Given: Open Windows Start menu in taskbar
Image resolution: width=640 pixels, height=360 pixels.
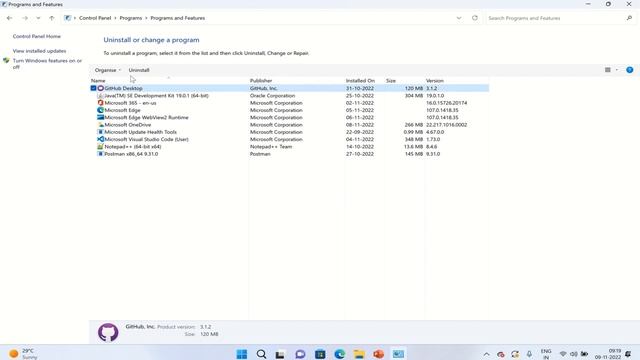Looking at the screenshot, I should click(242, 354).
